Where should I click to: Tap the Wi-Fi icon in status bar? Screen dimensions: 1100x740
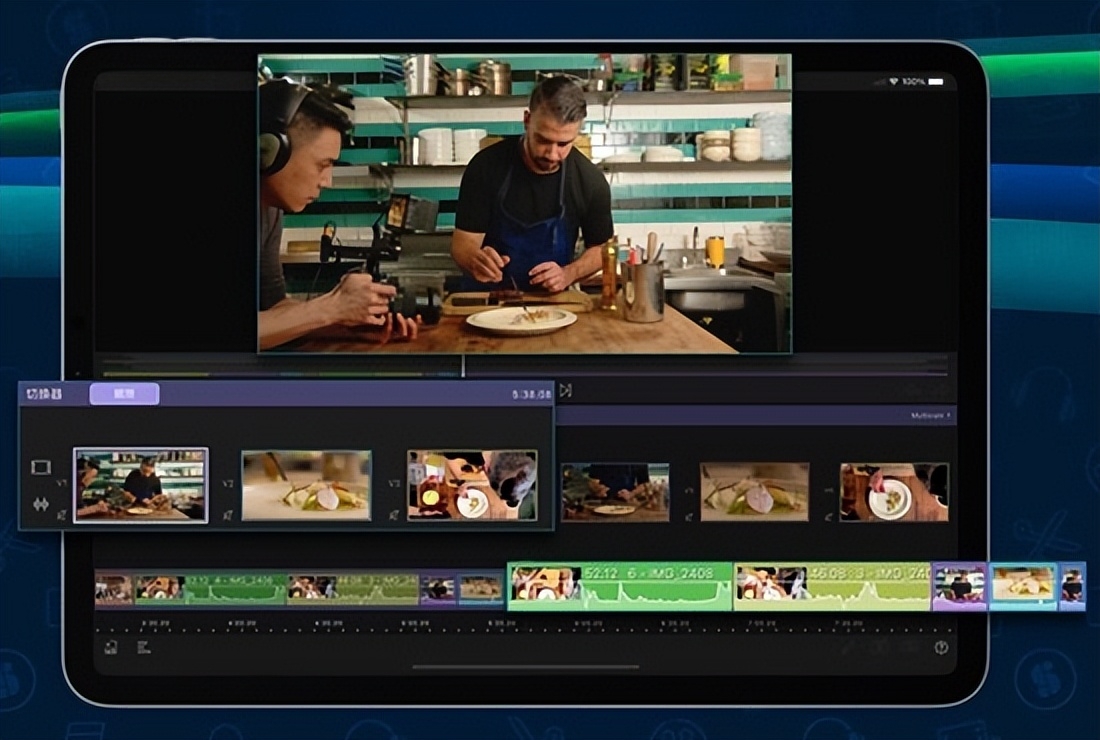click(894, 82)
